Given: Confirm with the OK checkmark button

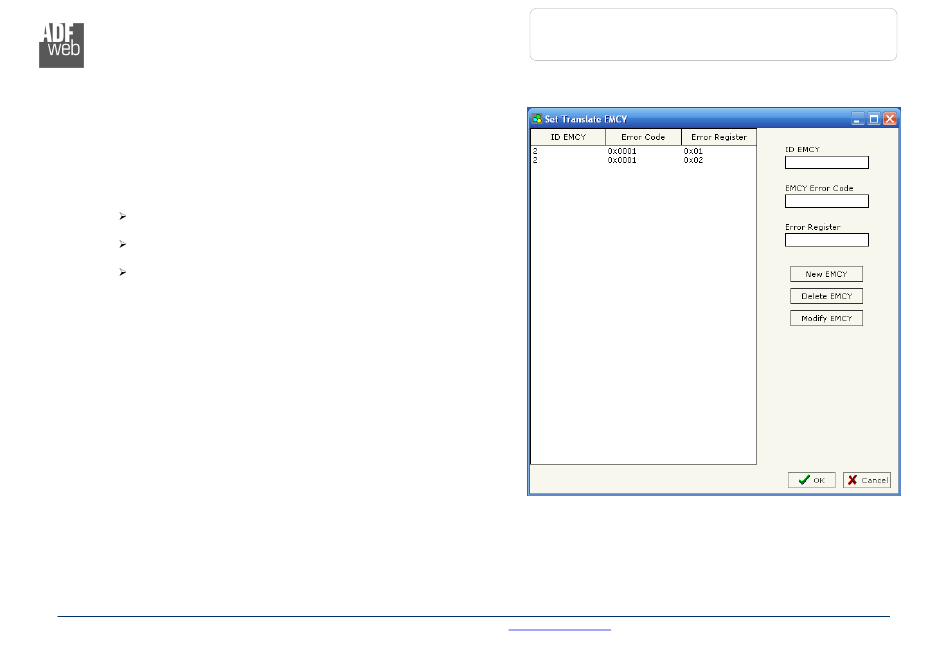Looking at the screenshot, I should pyautogui.click(x=811, y=480).
